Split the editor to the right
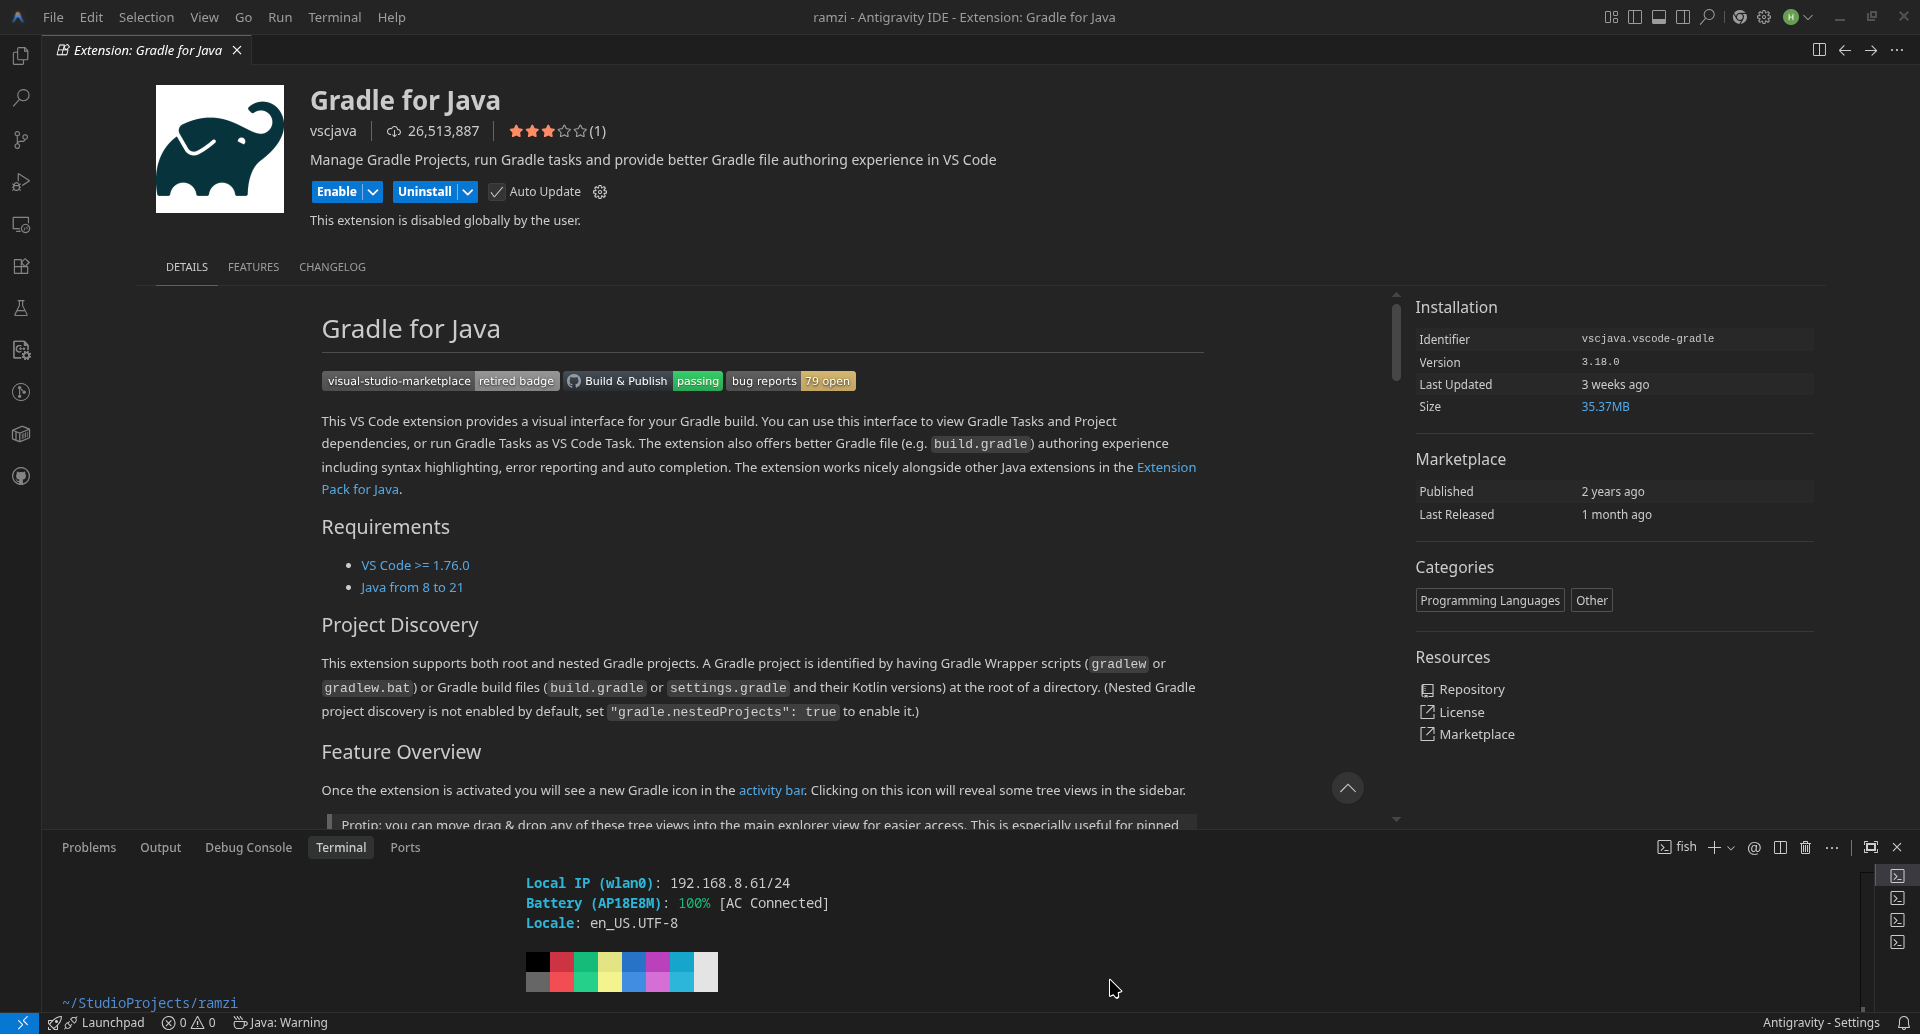The image size is (1920, 1034). pos(1819,50)
